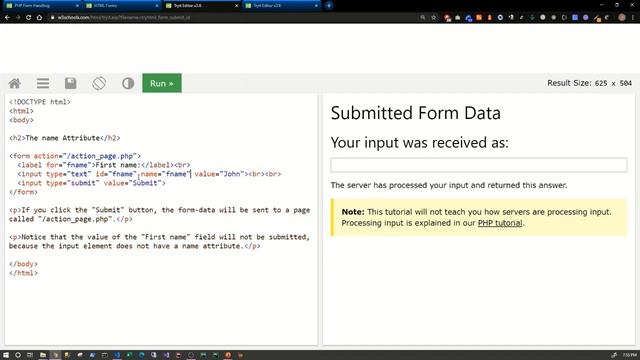Place cursor in the input type text line
Image resolution: width=640 pixels, height=360 pixels.
tap(149, 174)
